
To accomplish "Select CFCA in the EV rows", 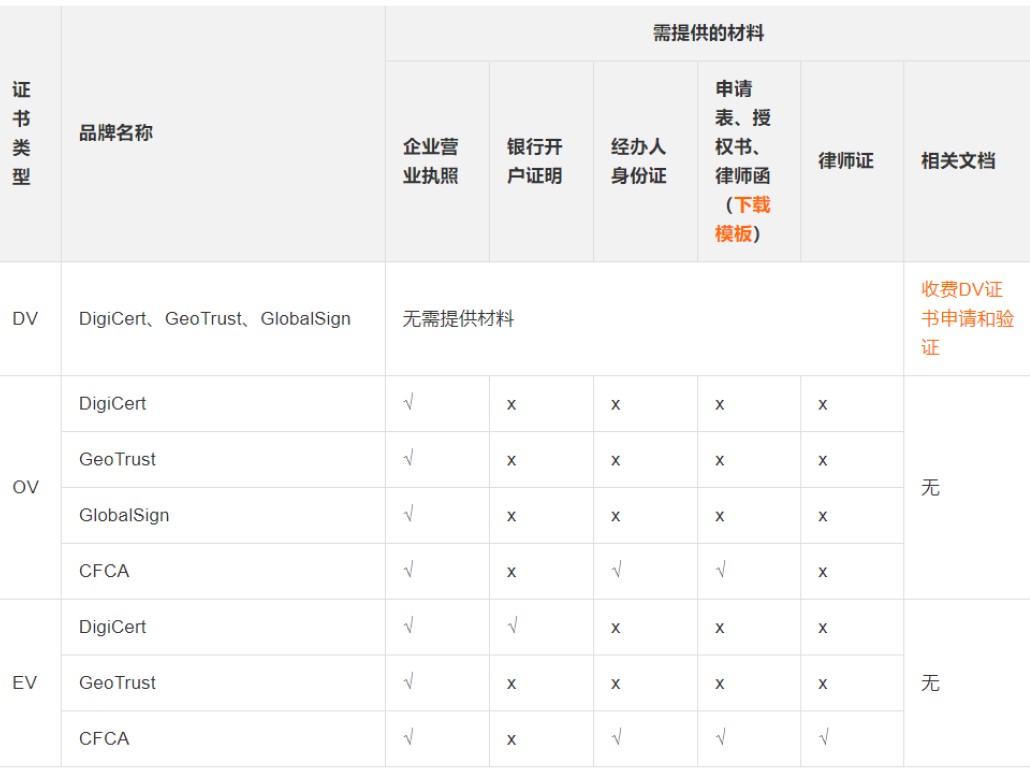I will pyautogui.click(x=104, y=739).
